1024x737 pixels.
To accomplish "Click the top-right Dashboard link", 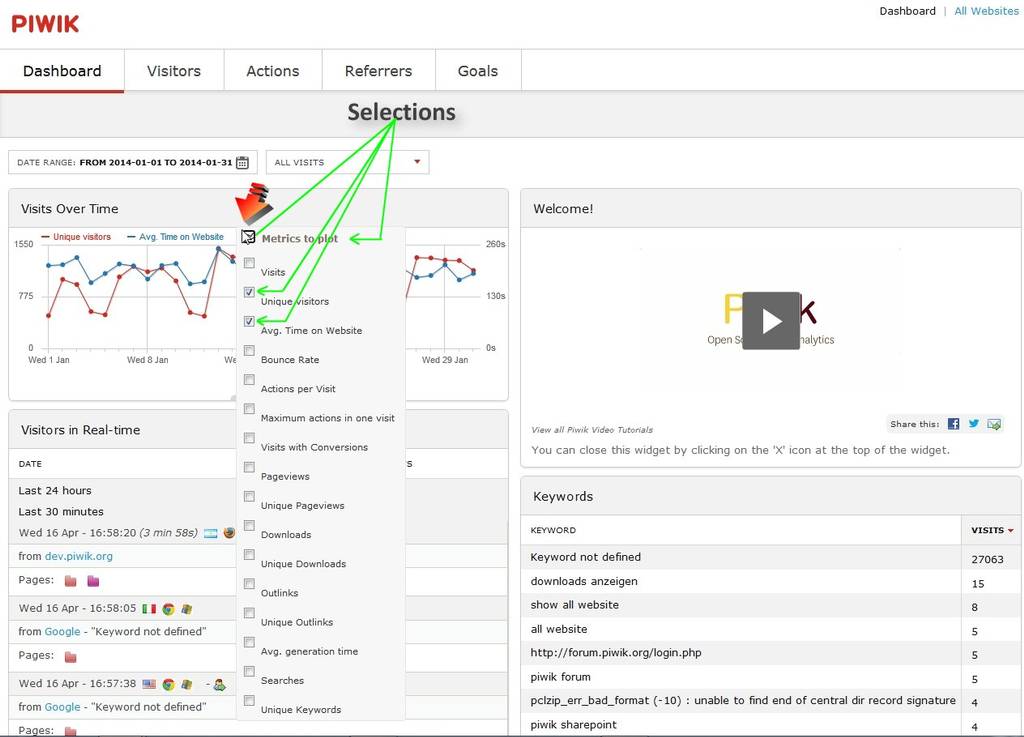I will (907, 11).
